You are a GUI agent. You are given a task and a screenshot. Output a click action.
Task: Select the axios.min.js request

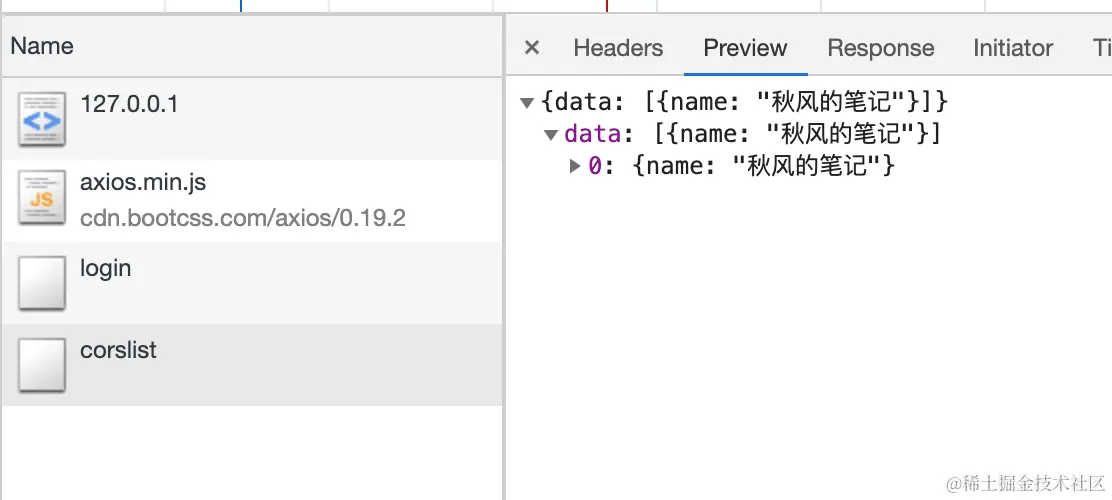[252, 201]
